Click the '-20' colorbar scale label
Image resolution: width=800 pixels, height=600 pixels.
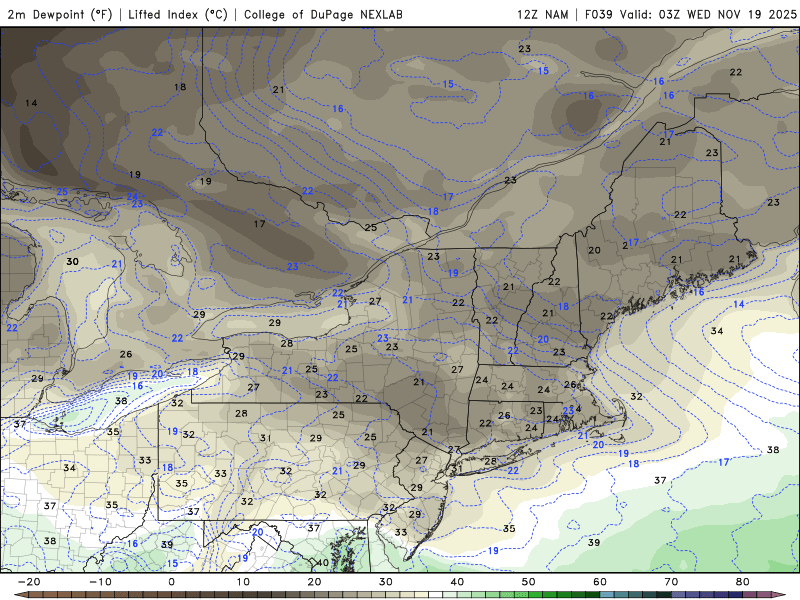29,582
